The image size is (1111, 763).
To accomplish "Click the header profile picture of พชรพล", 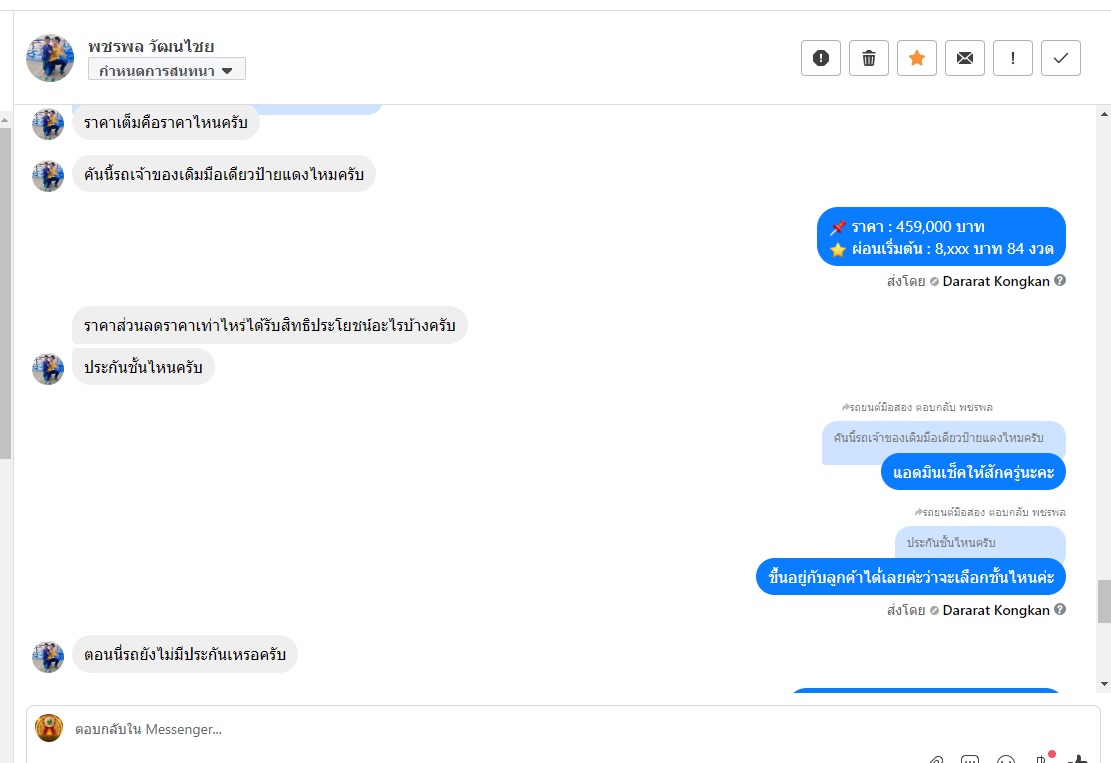I will pyautogui.click(x=50, y=57).
